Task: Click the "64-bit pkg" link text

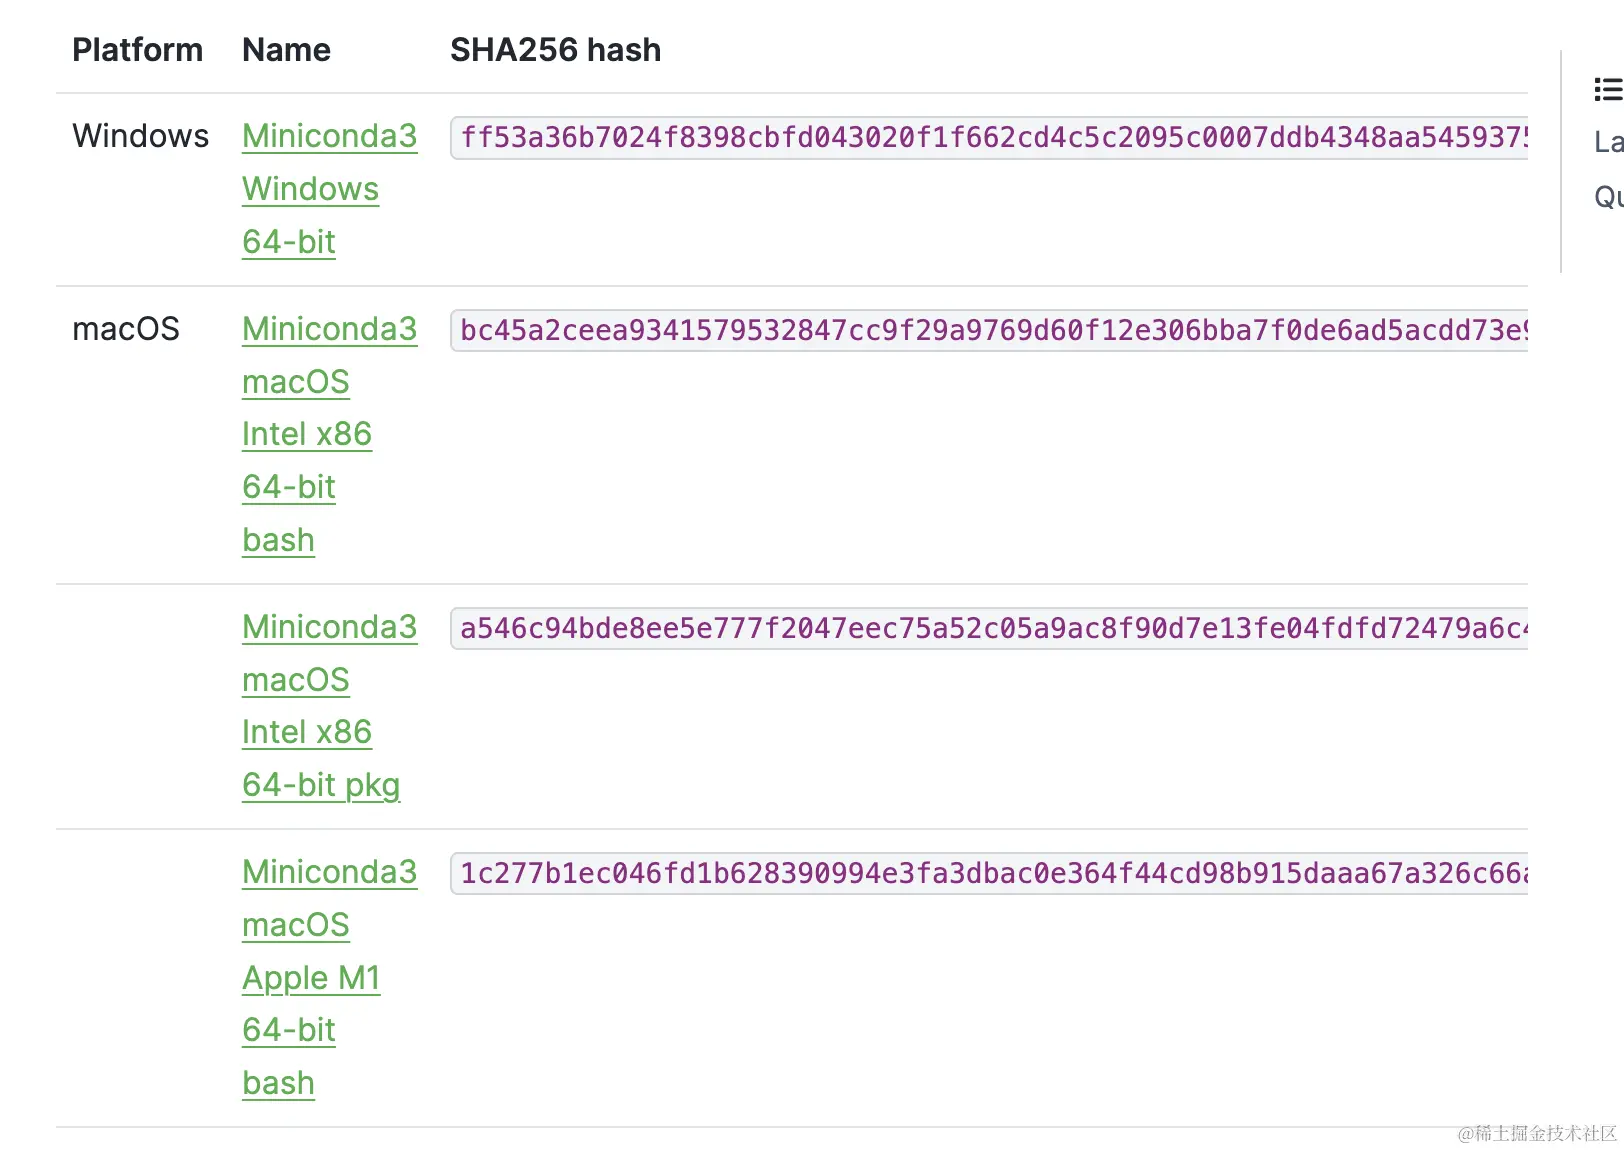Action: pos(321,785)
